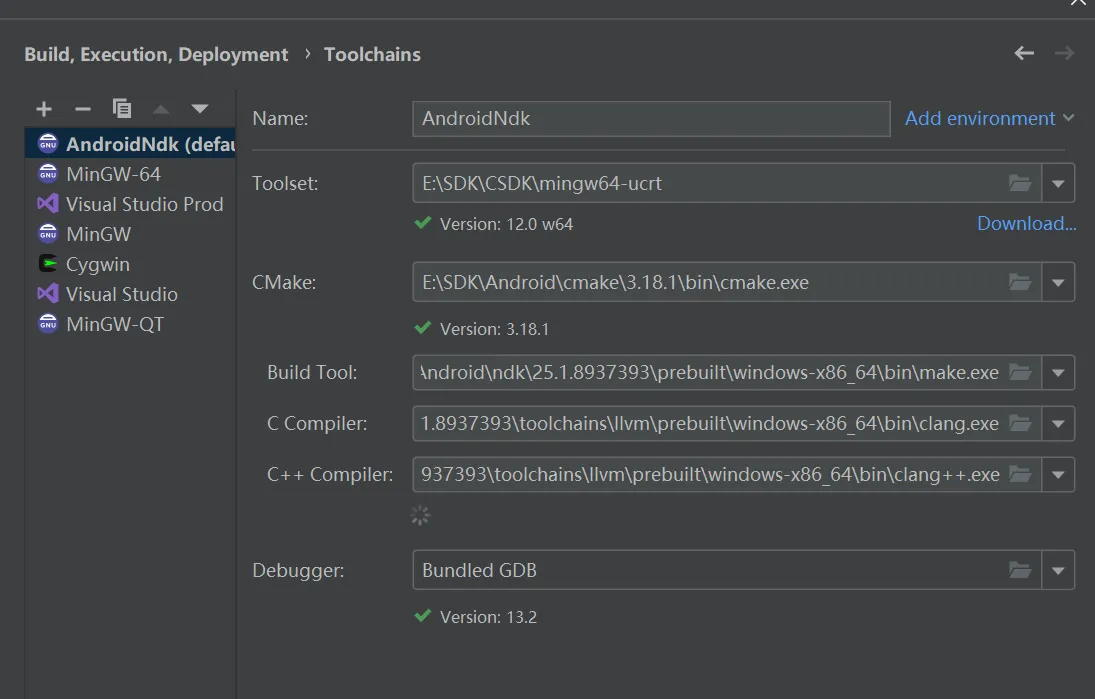
Task: Edit the Name field AndroidNdk
Action: coord(651,118)
